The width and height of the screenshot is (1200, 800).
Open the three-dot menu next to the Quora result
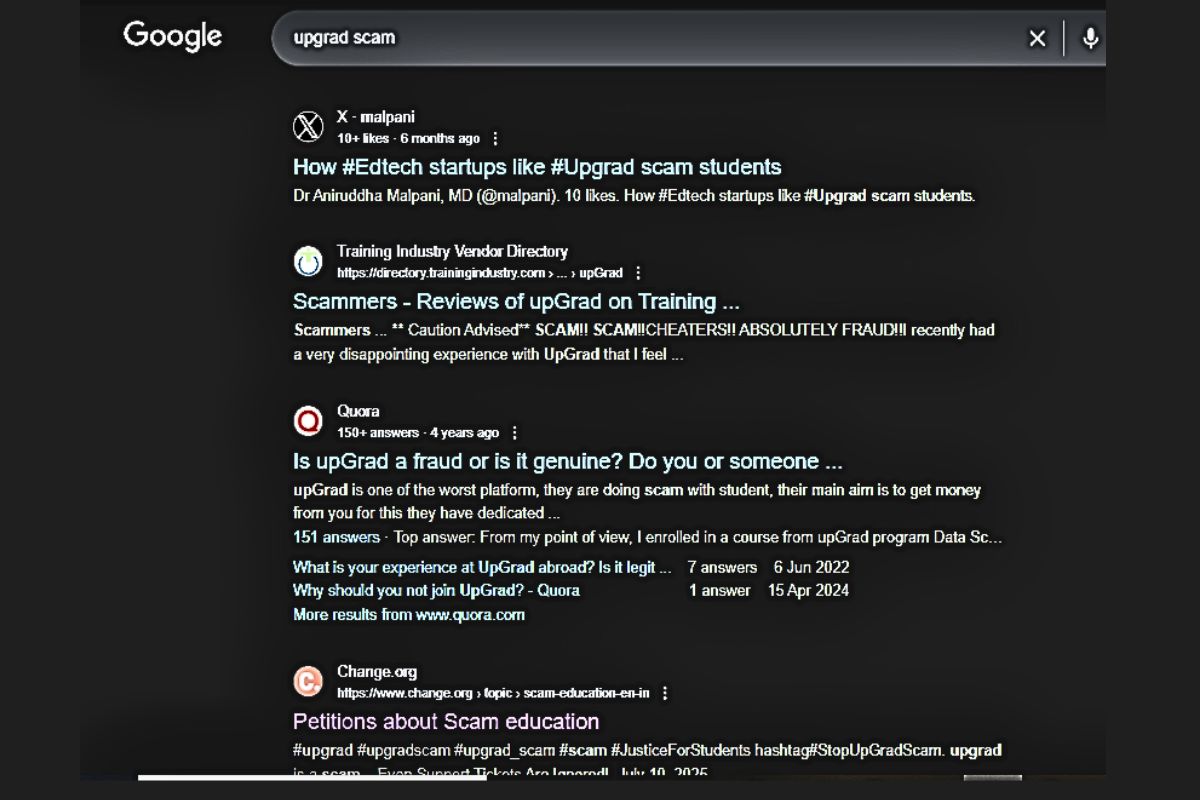pos(513,433)
